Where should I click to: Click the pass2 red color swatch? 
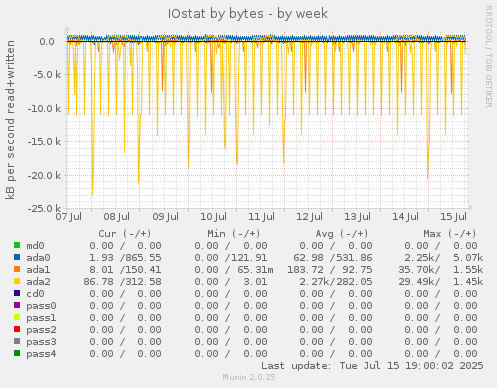pos(17,329)
